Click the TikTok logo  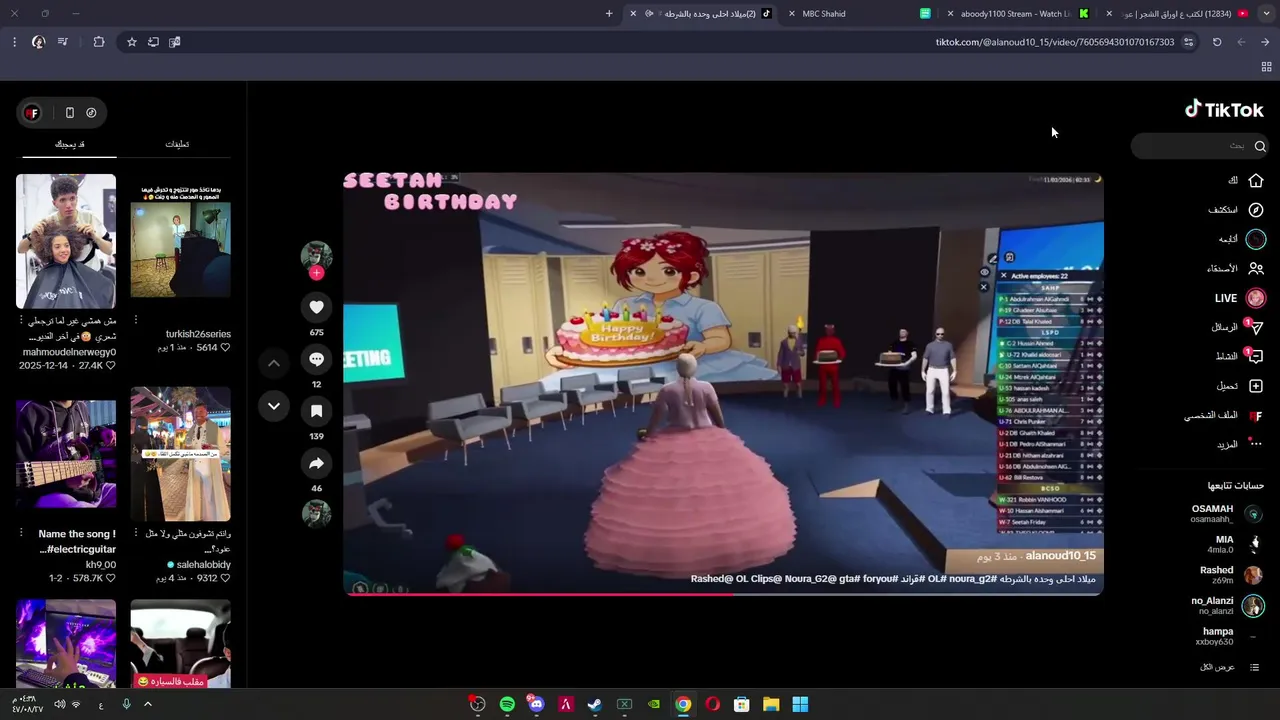pos(1224,110)
